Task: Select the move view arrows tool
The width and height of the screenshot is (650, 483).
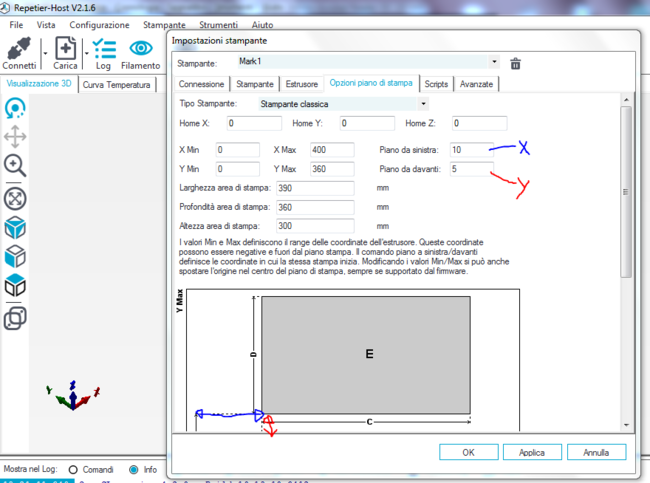Action: [15, 137]
